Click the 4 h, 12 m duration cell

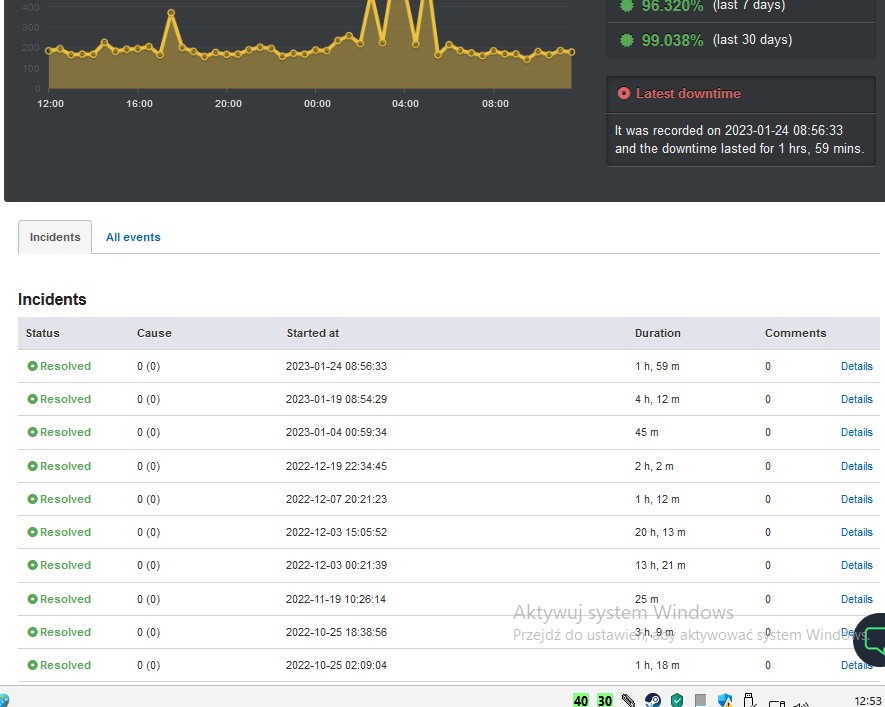tap(657, 399)
